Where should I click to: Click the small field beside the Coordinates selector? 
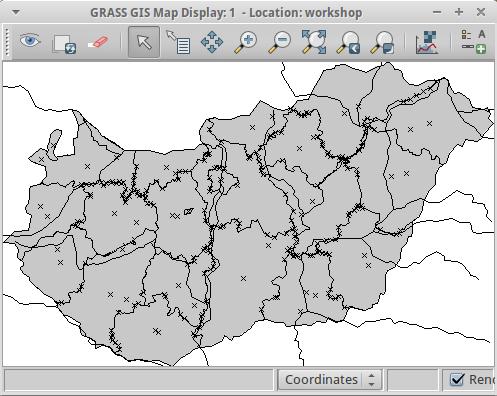(413, 379)
